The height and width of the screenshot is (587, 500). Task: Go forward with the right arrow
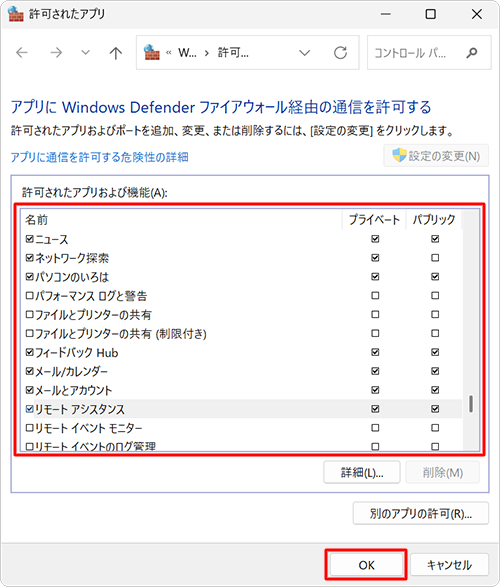coord(56,53)
